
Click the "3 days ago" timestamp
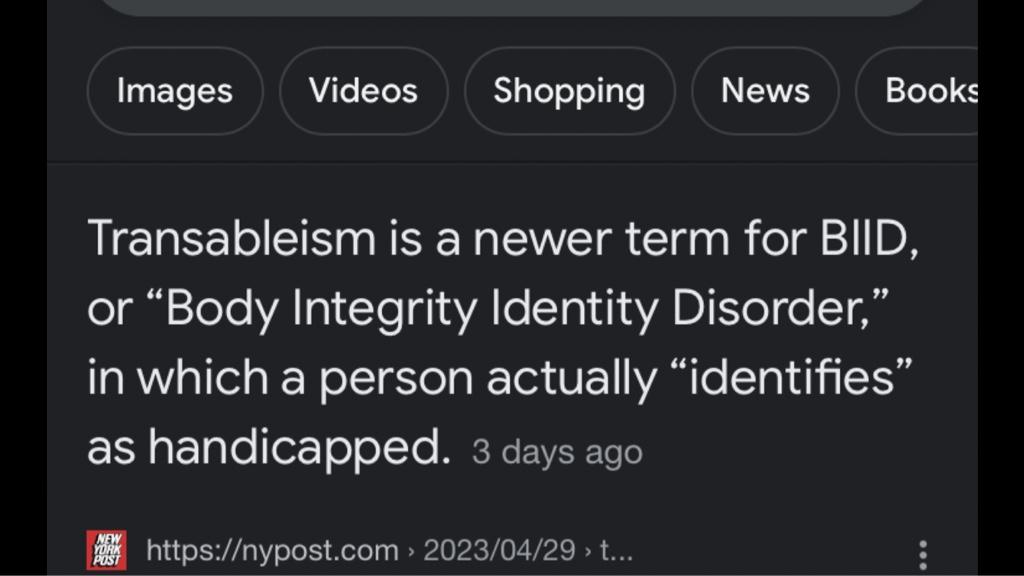tap(558, 452)
